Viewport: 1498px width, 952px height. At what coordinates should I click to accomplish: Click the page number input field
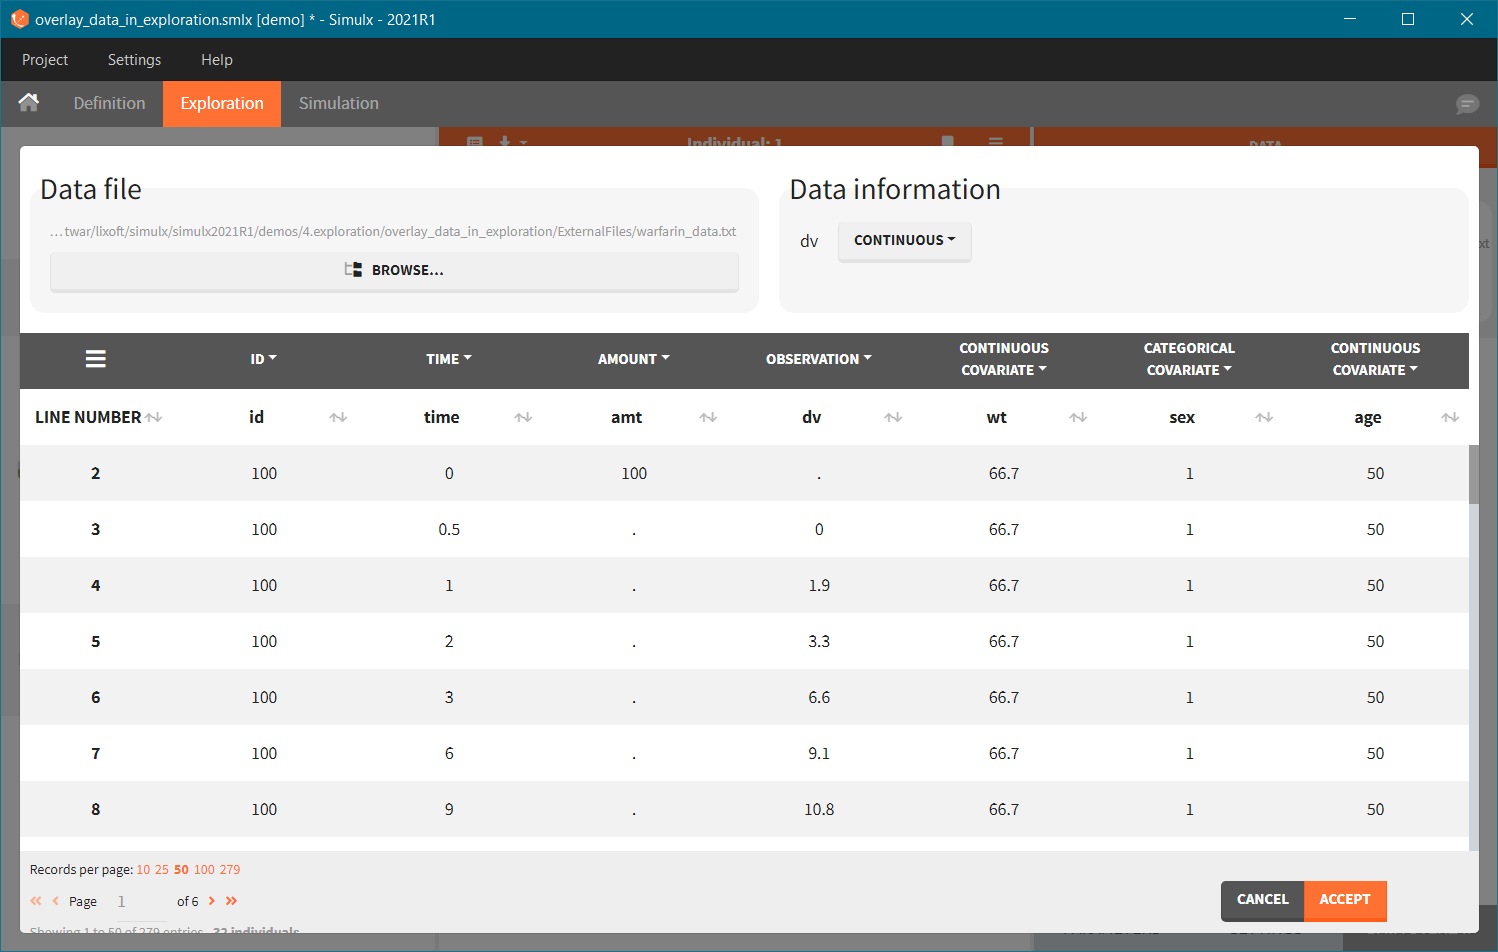tap(135, 901)
